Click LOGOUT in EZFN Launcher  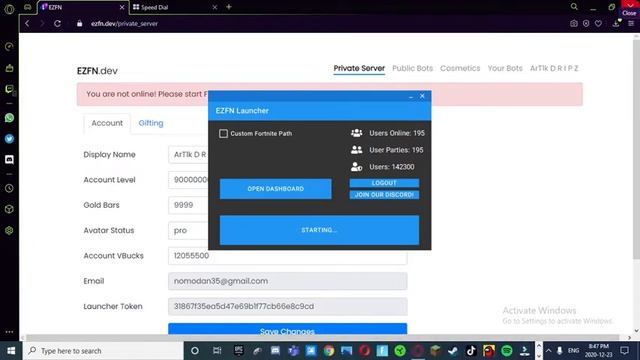tap(384, 183)
